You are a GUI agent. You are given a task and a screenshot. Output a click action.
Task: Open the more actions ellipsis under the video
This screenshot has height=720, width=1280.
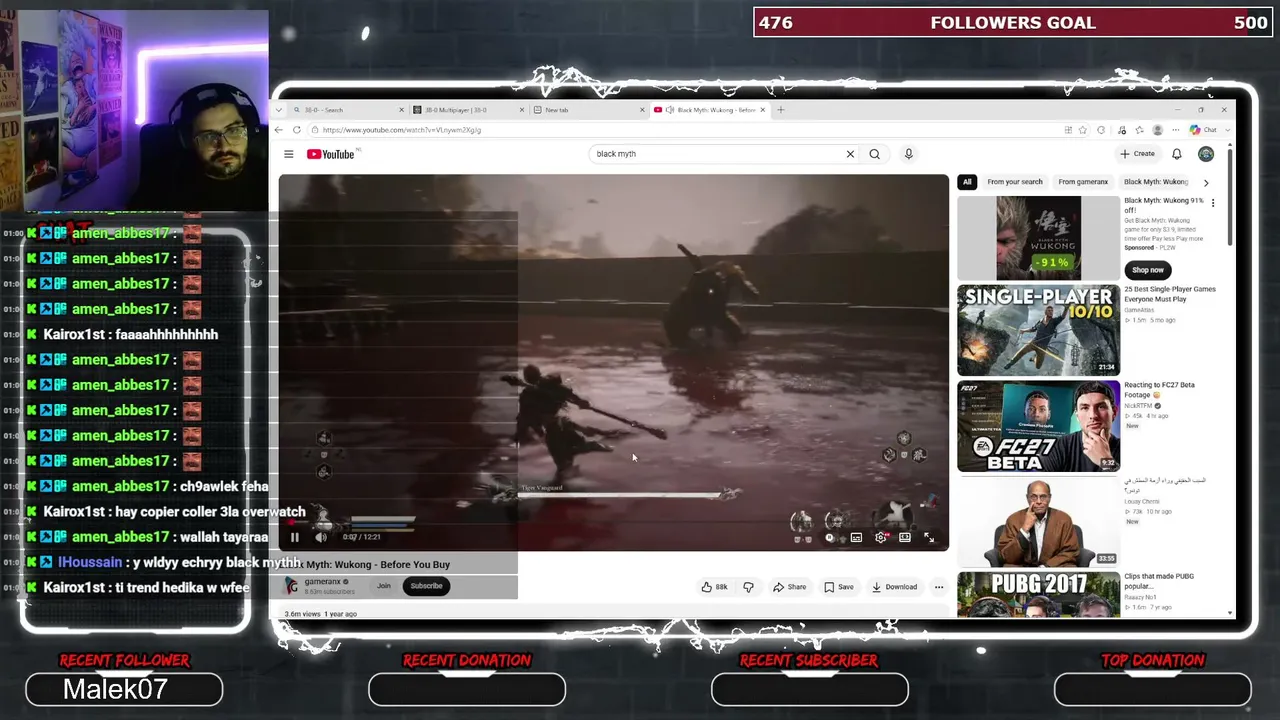[x=938, y=587]
